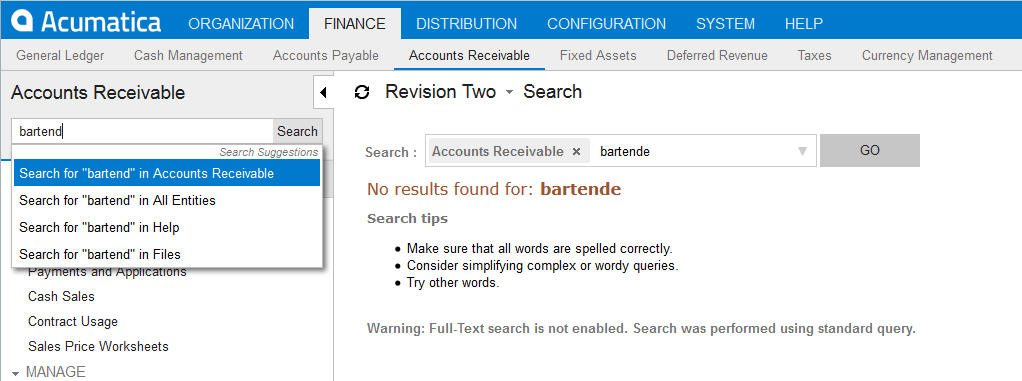This screenshot has height=381, width=1022.
Task: Switch to the Cash Management tab
Action: click(x=188, y=56)
